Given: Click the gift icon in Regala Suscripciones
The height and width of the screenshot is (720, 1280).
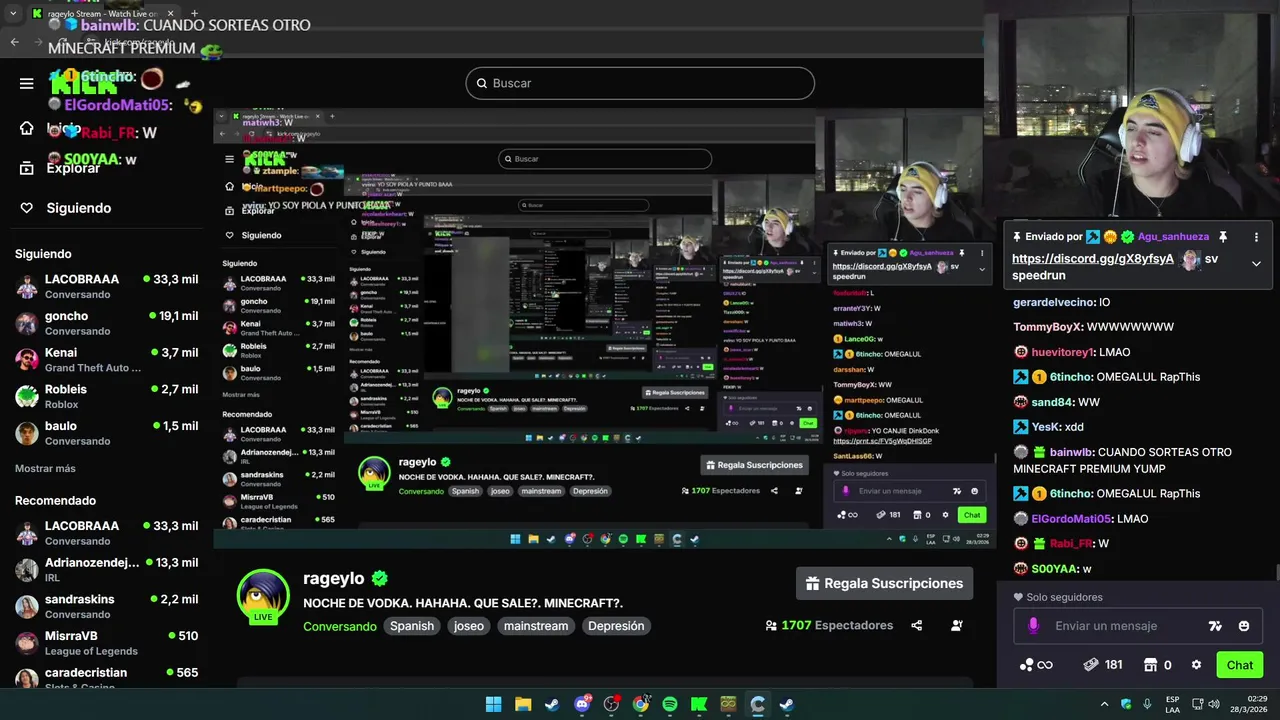Looking at the screenshot, I should [x=812, y=584].
